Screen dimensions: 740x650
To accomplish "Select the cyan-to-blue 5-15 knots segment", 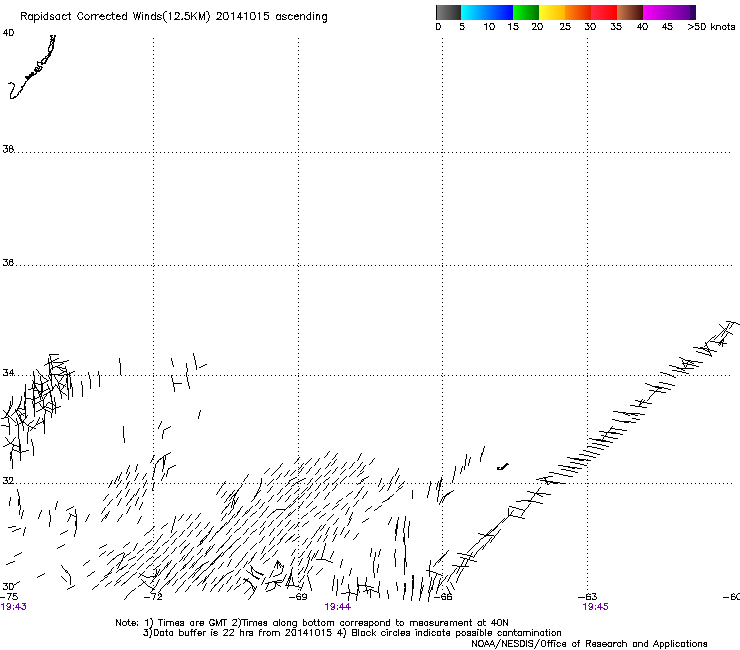I will click(x=487, y=12).
